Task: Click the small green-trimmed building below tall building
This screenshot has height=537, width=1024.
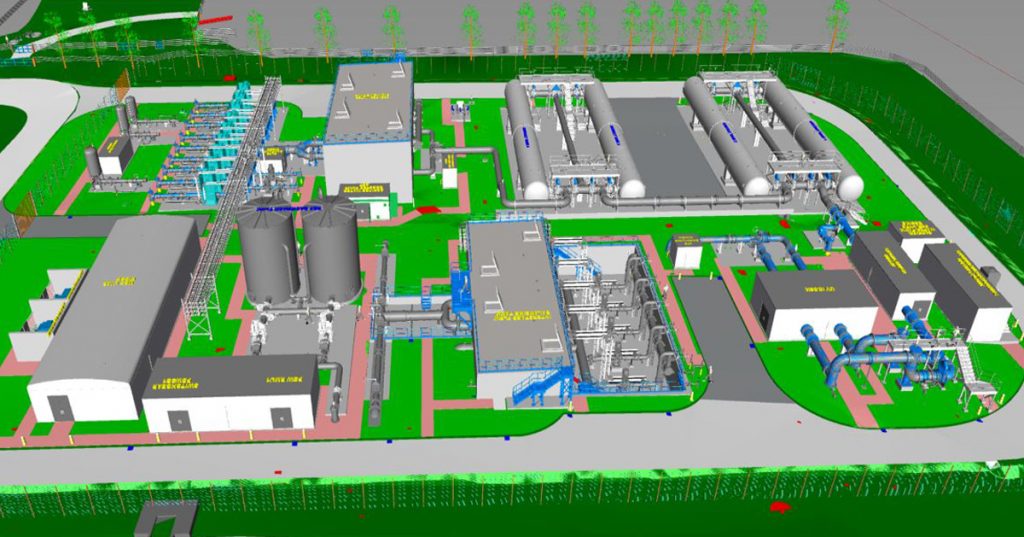Action: [366, 200]
